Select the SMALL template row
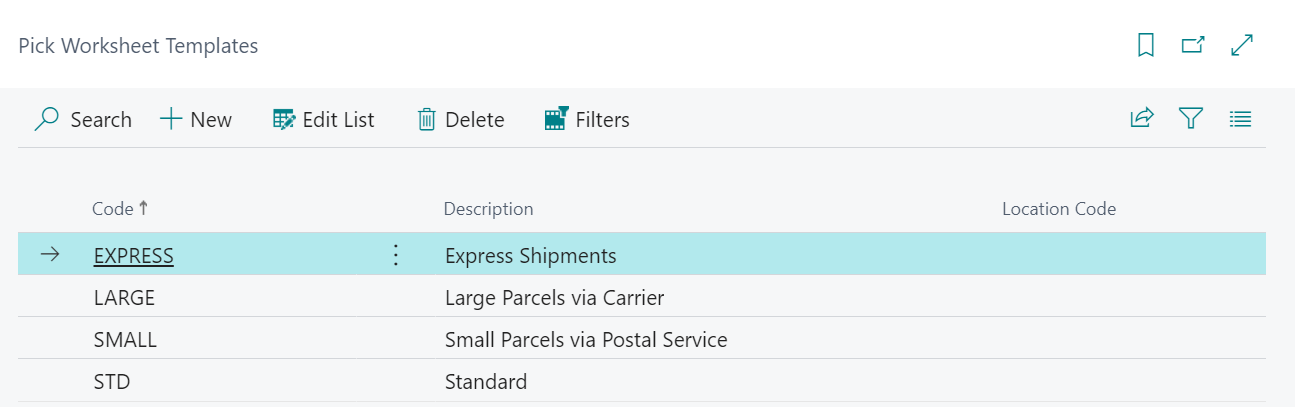The image size is (1295, 407). [642, 340]
